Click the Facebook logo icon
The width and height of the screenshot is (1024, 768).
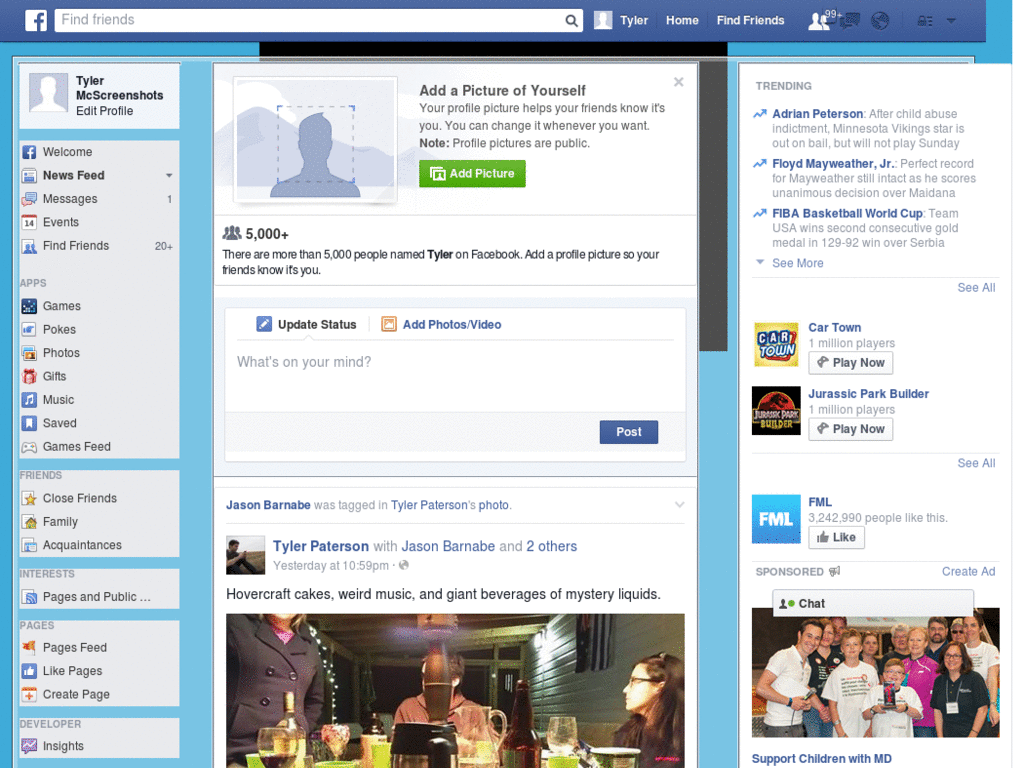point(36,20)
